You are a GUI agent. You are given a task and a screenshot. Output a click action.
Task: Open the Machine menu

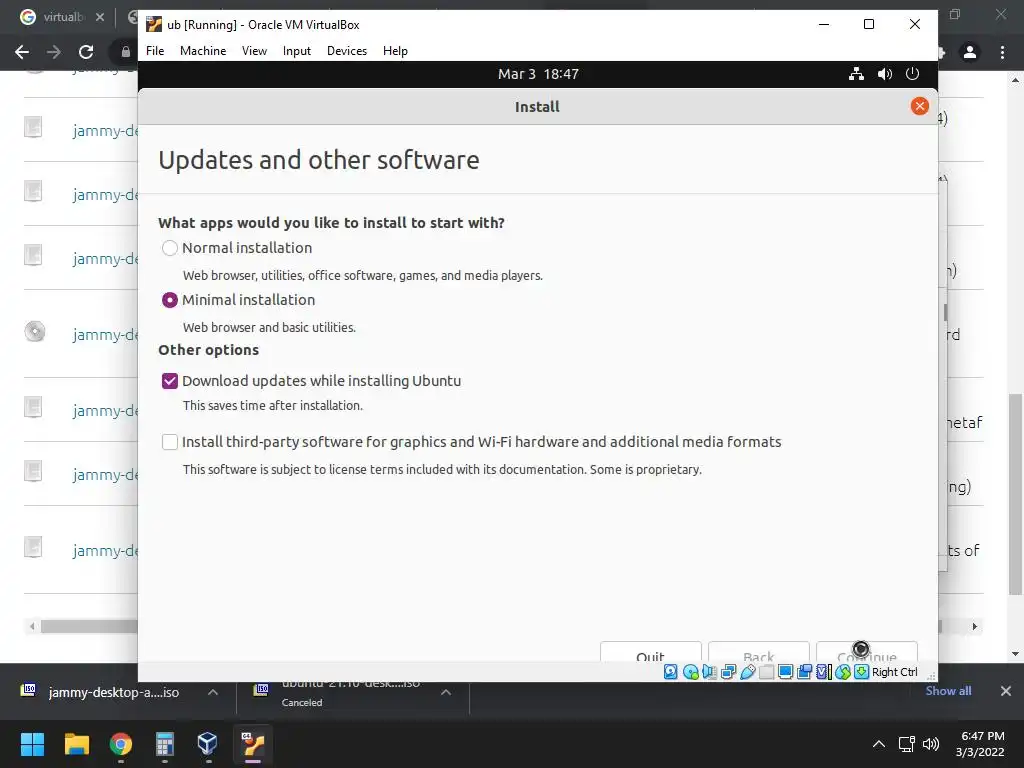point(203,51)
